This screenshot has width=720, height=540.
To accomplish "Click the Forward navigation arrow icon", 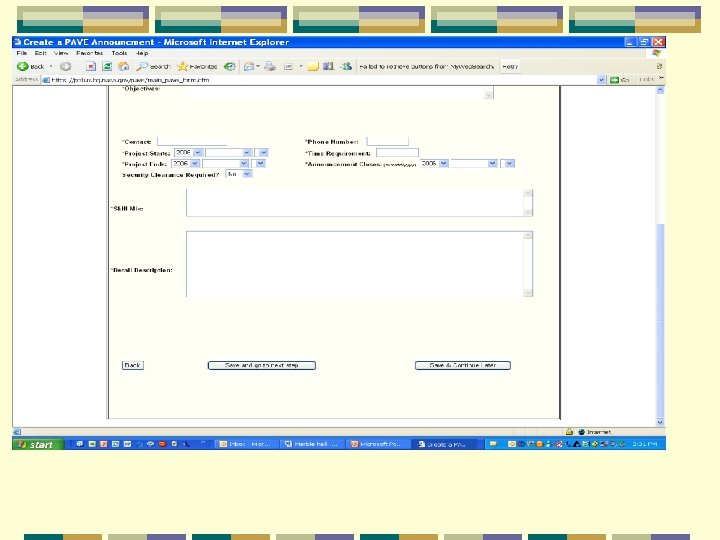I will (66, 67).
